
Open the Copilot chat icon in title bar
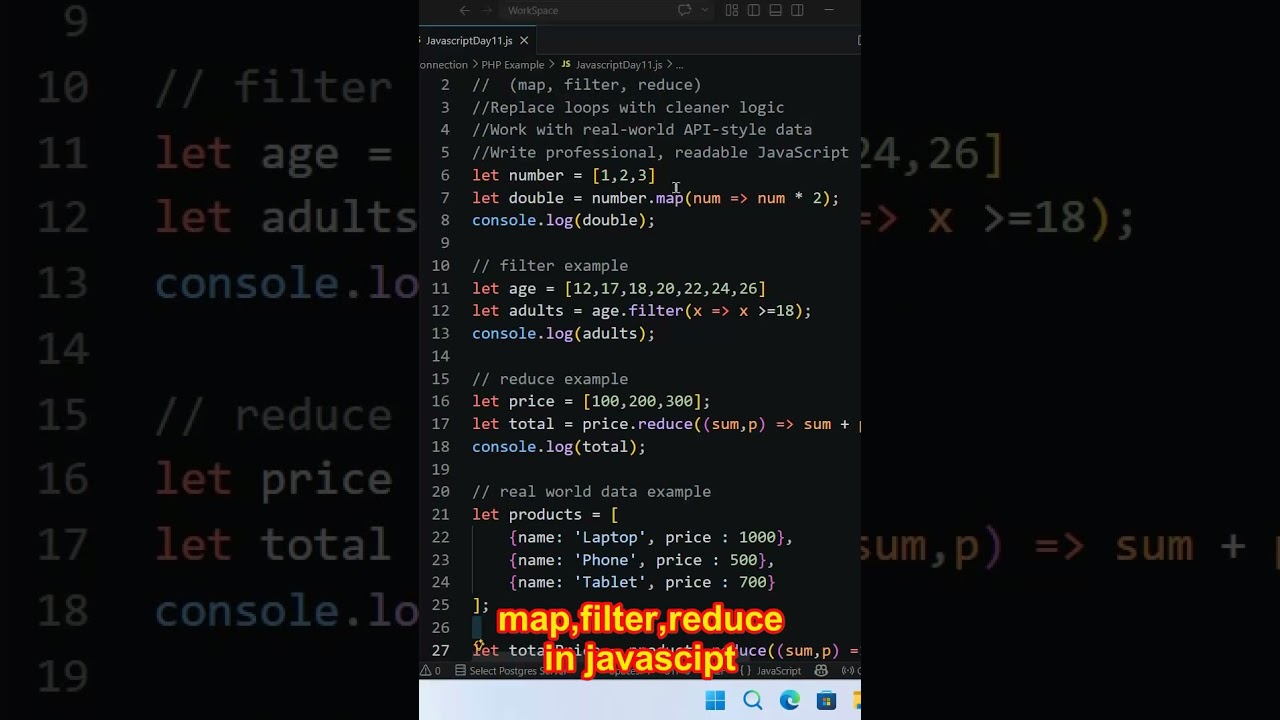[685, 10]
